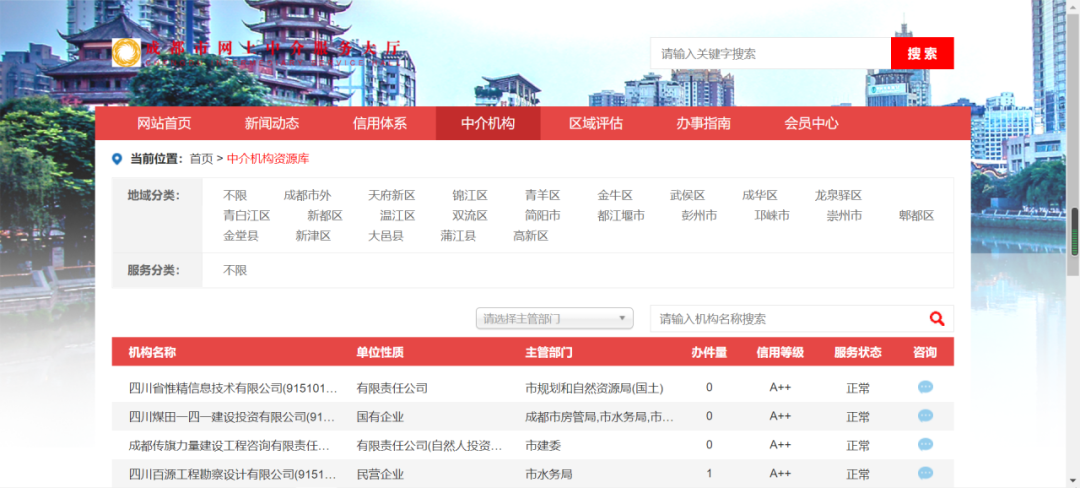This screenshot has height=488, width=1080.
Task: Open the 中介机构 navigation tab
Action: pos(488,124)
